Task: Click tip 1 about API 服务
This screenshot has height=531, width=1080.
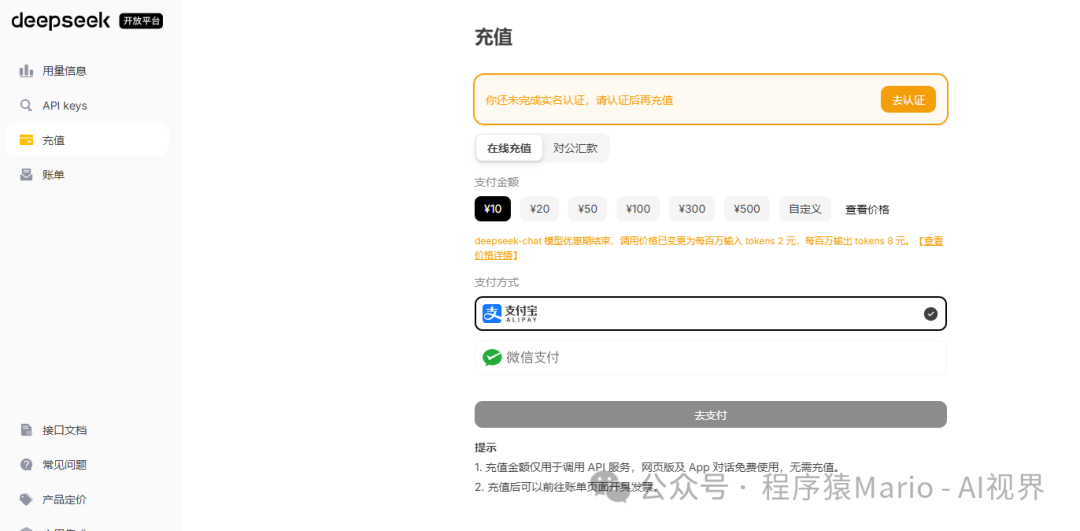Action: coord(658,467)
